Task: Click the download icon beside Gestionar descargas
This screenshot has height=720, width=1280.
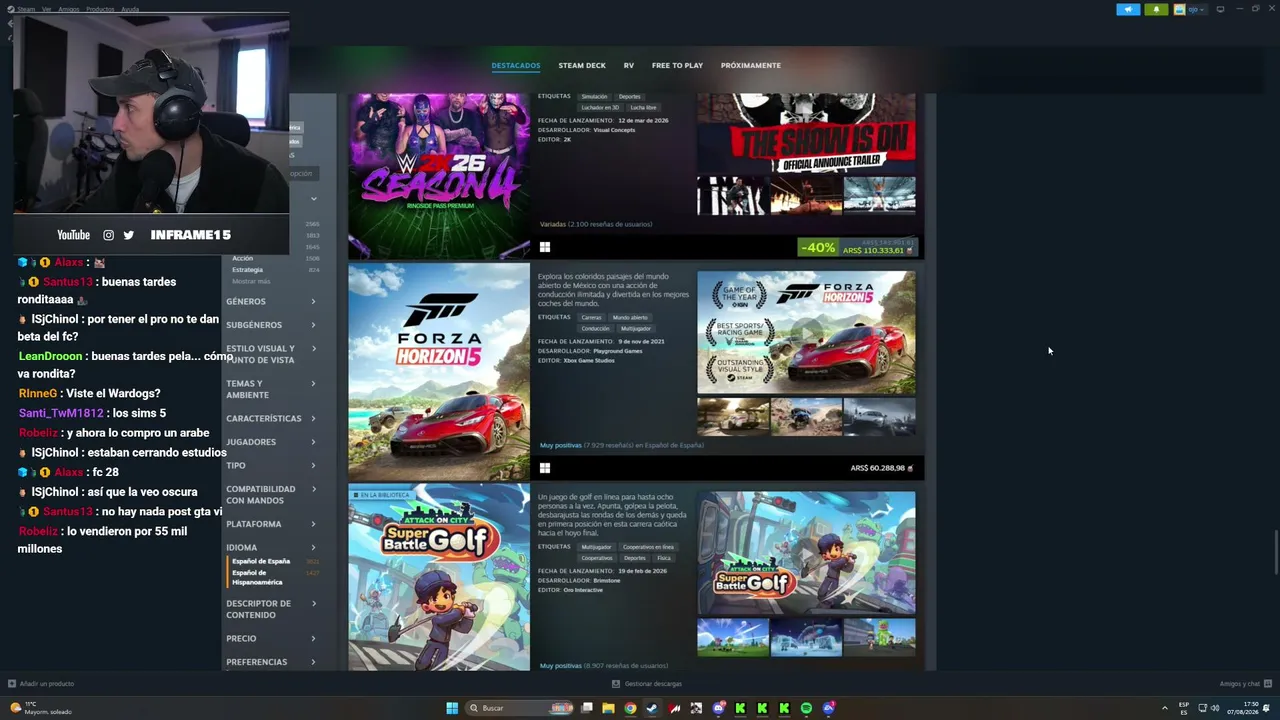Action: pyautogui.click(x=616, y=684)
